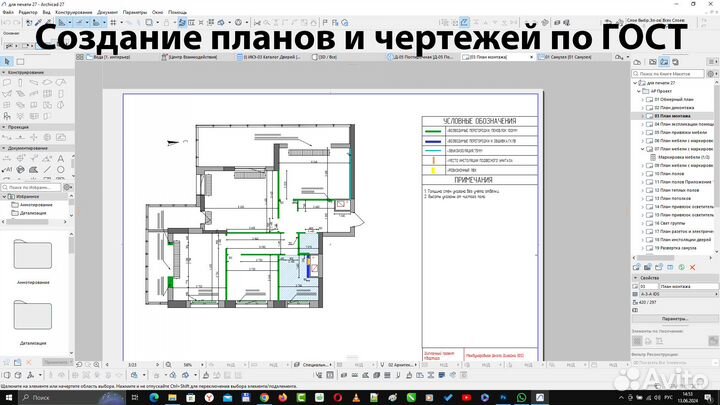720x405 pixels.
Task: Pick the Beam tool in Конструирование
Action: (34, 83)
